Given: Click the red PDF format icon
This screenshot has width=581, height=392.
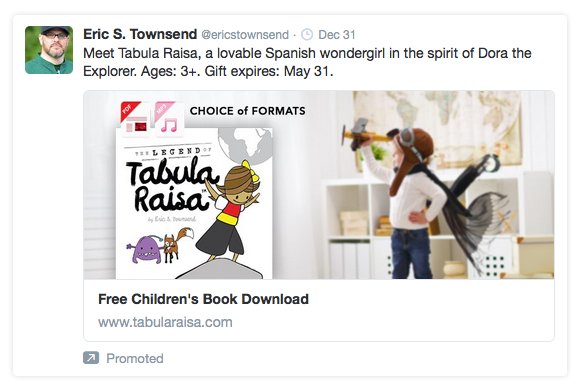Looking at the screenshot, I should (x=135, y=118).
